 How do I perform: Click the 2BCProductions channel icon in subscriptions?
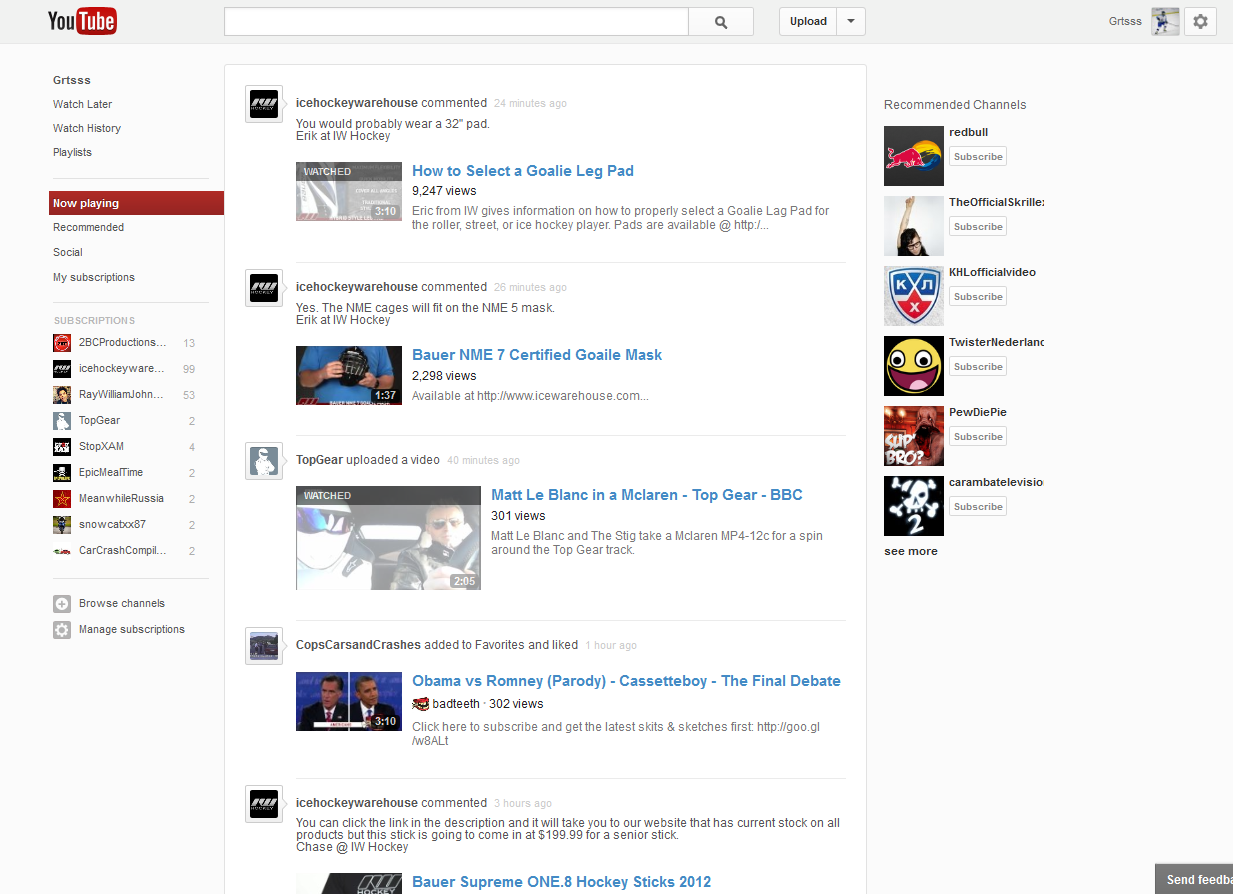(62, 343)
